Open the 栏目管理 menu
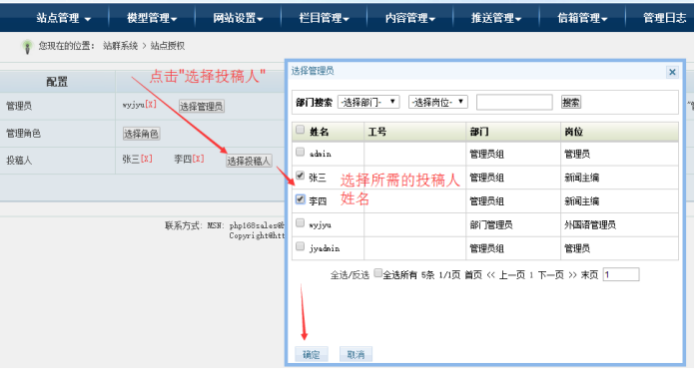 point(324,18)
